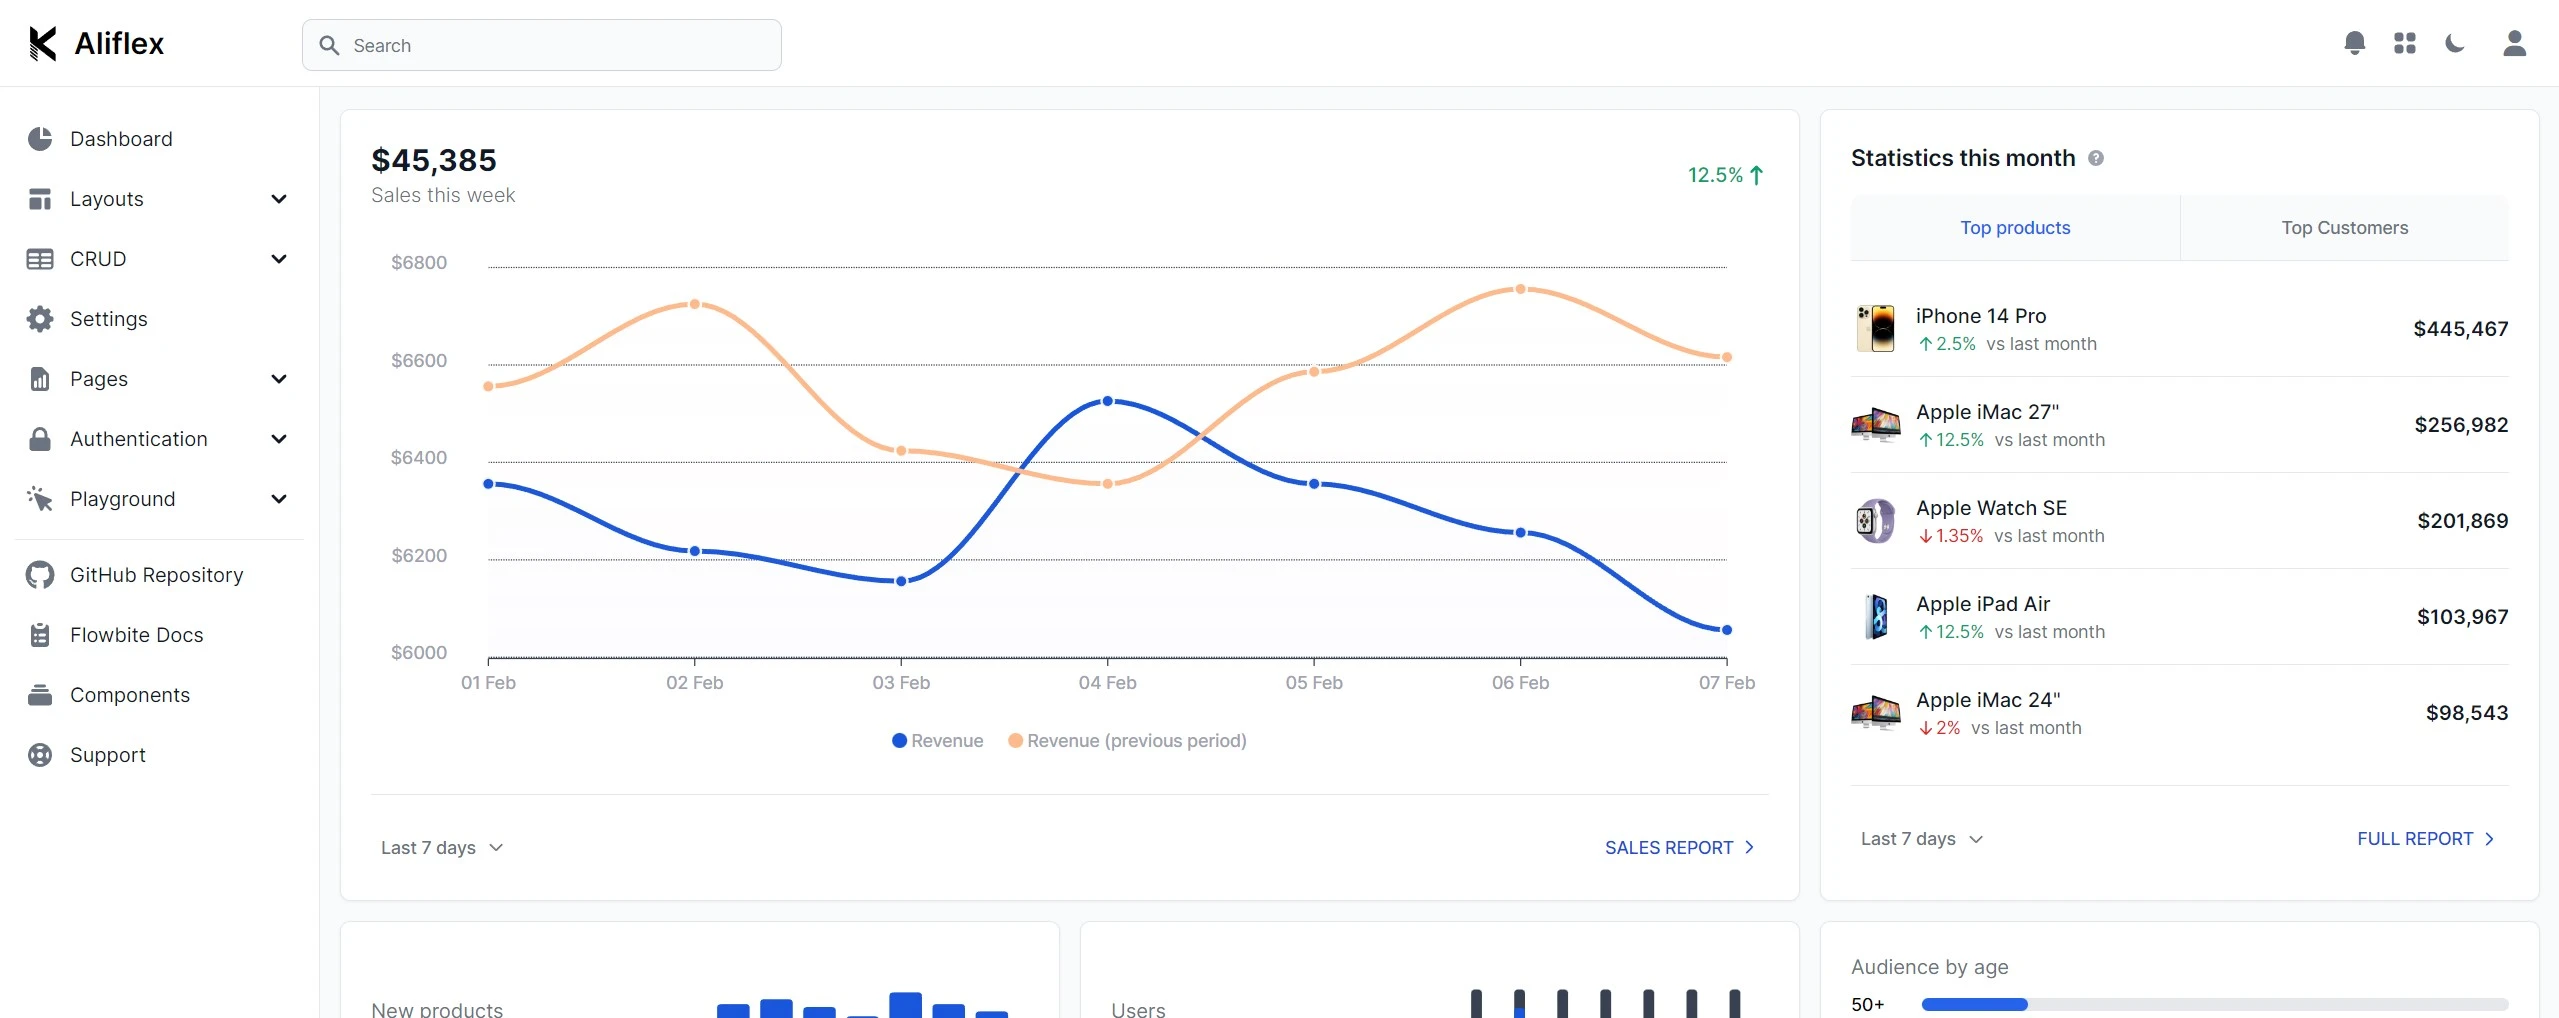The height and width of the screenshot is (1018, 2559).
Task: Click the Aliflex brand name
Action: (x=119, y=44)
